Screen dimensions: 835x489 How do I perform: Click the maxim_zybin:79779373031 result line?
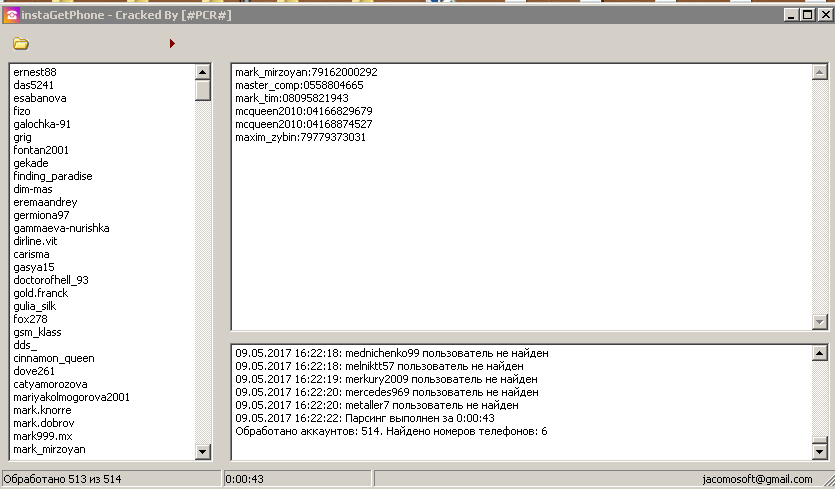point(300,137)
